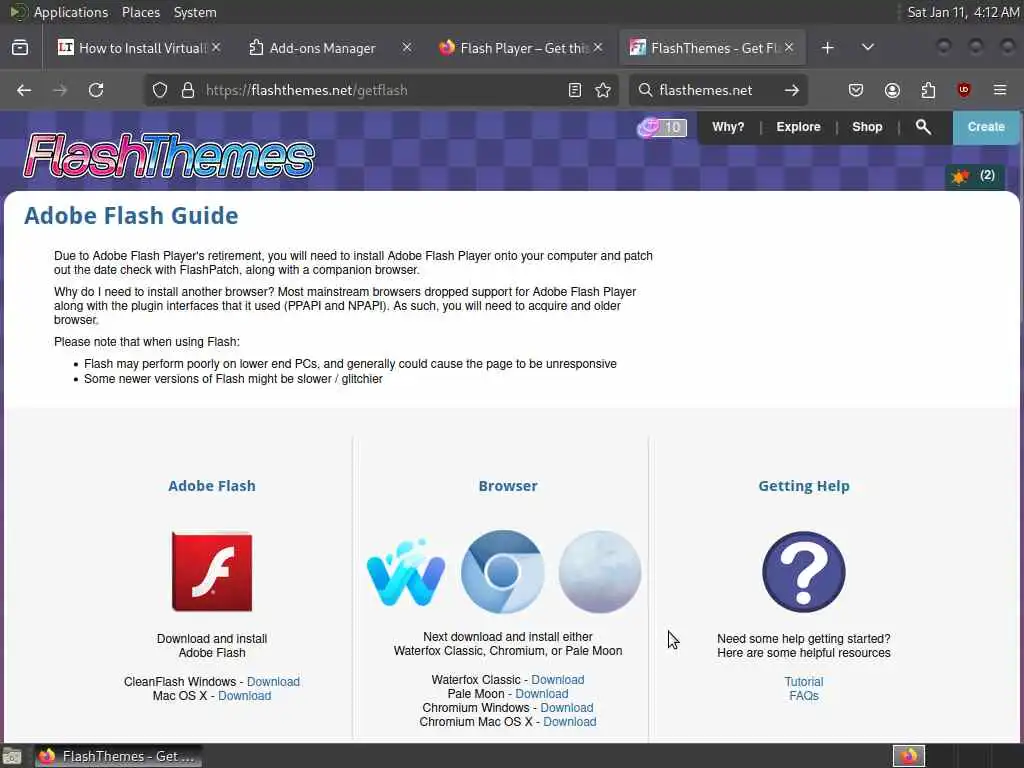Click the site search magnifier icon
This screenshot has width=1024, height=768.
(923, 127)
